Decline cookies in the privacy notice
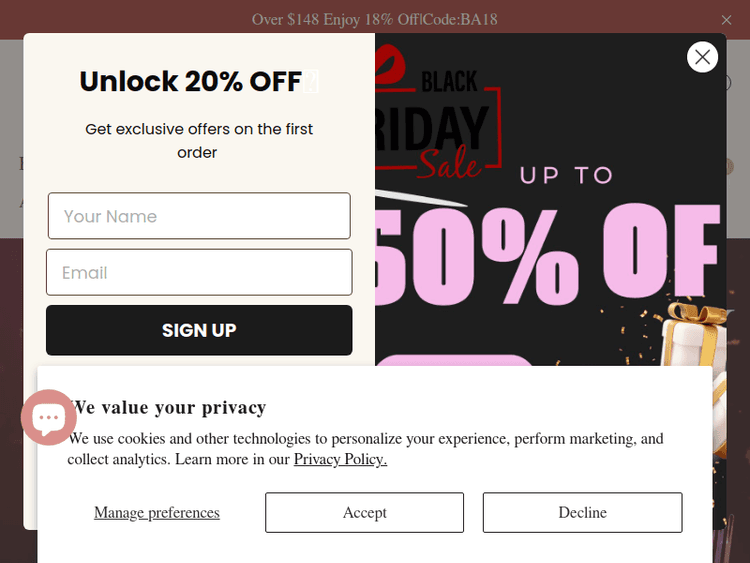Viewport: 750px width, 563px height. pos(582,512)
